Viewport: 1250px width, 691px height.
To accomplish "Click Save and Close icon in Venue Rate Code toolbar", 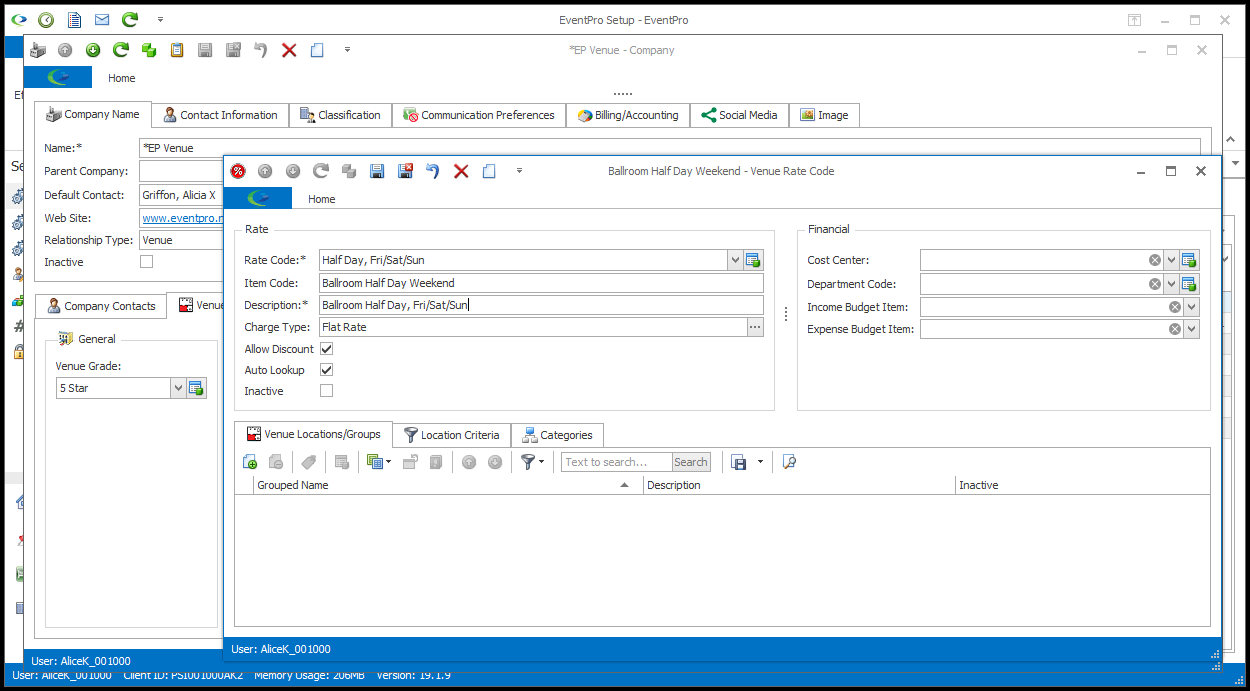I will (x=405, y=171).
